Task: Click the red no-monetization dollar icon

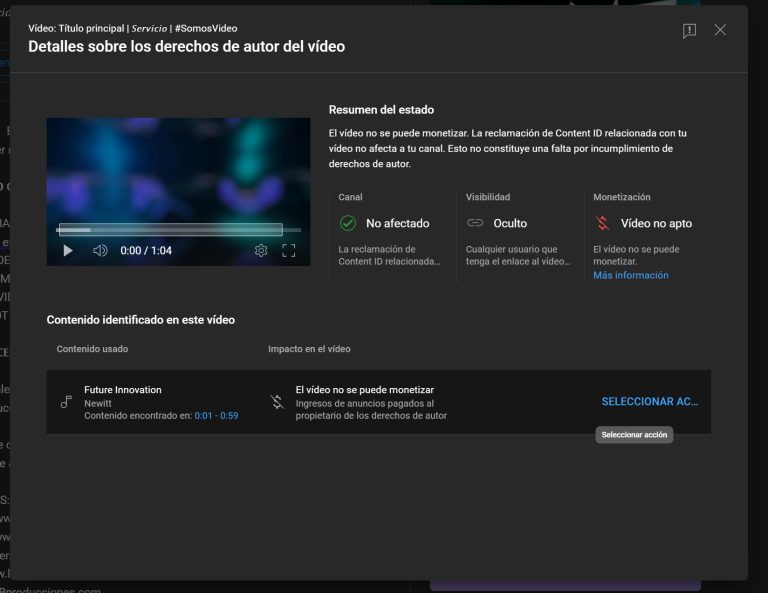Action: 602,223
